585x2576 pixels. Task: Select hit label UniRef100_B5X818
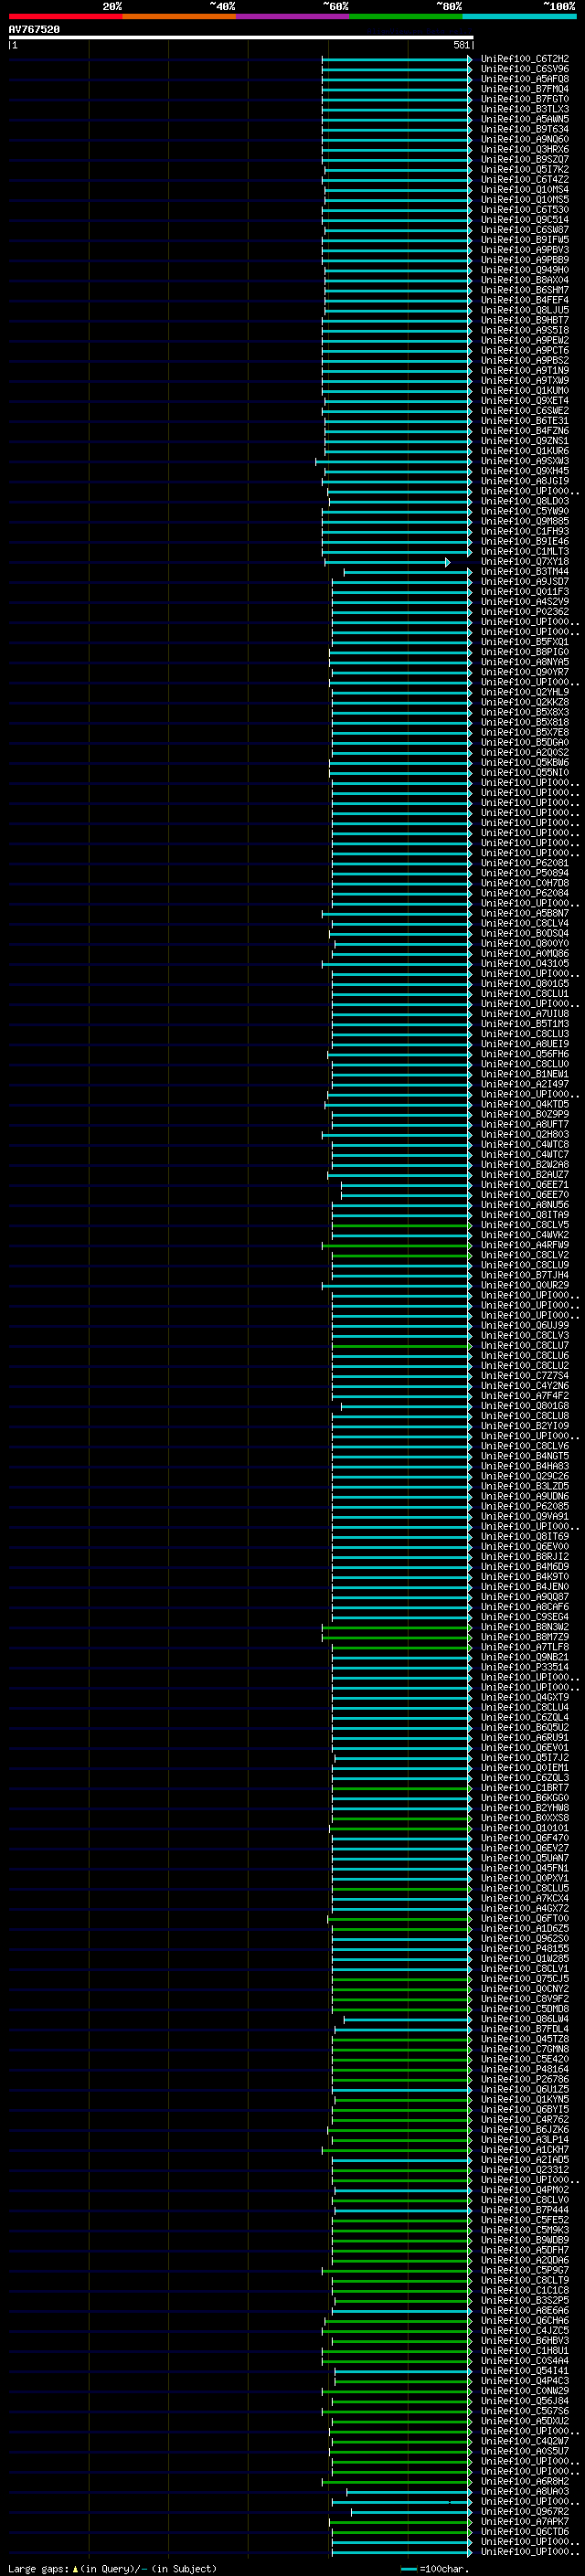point(525,722)
